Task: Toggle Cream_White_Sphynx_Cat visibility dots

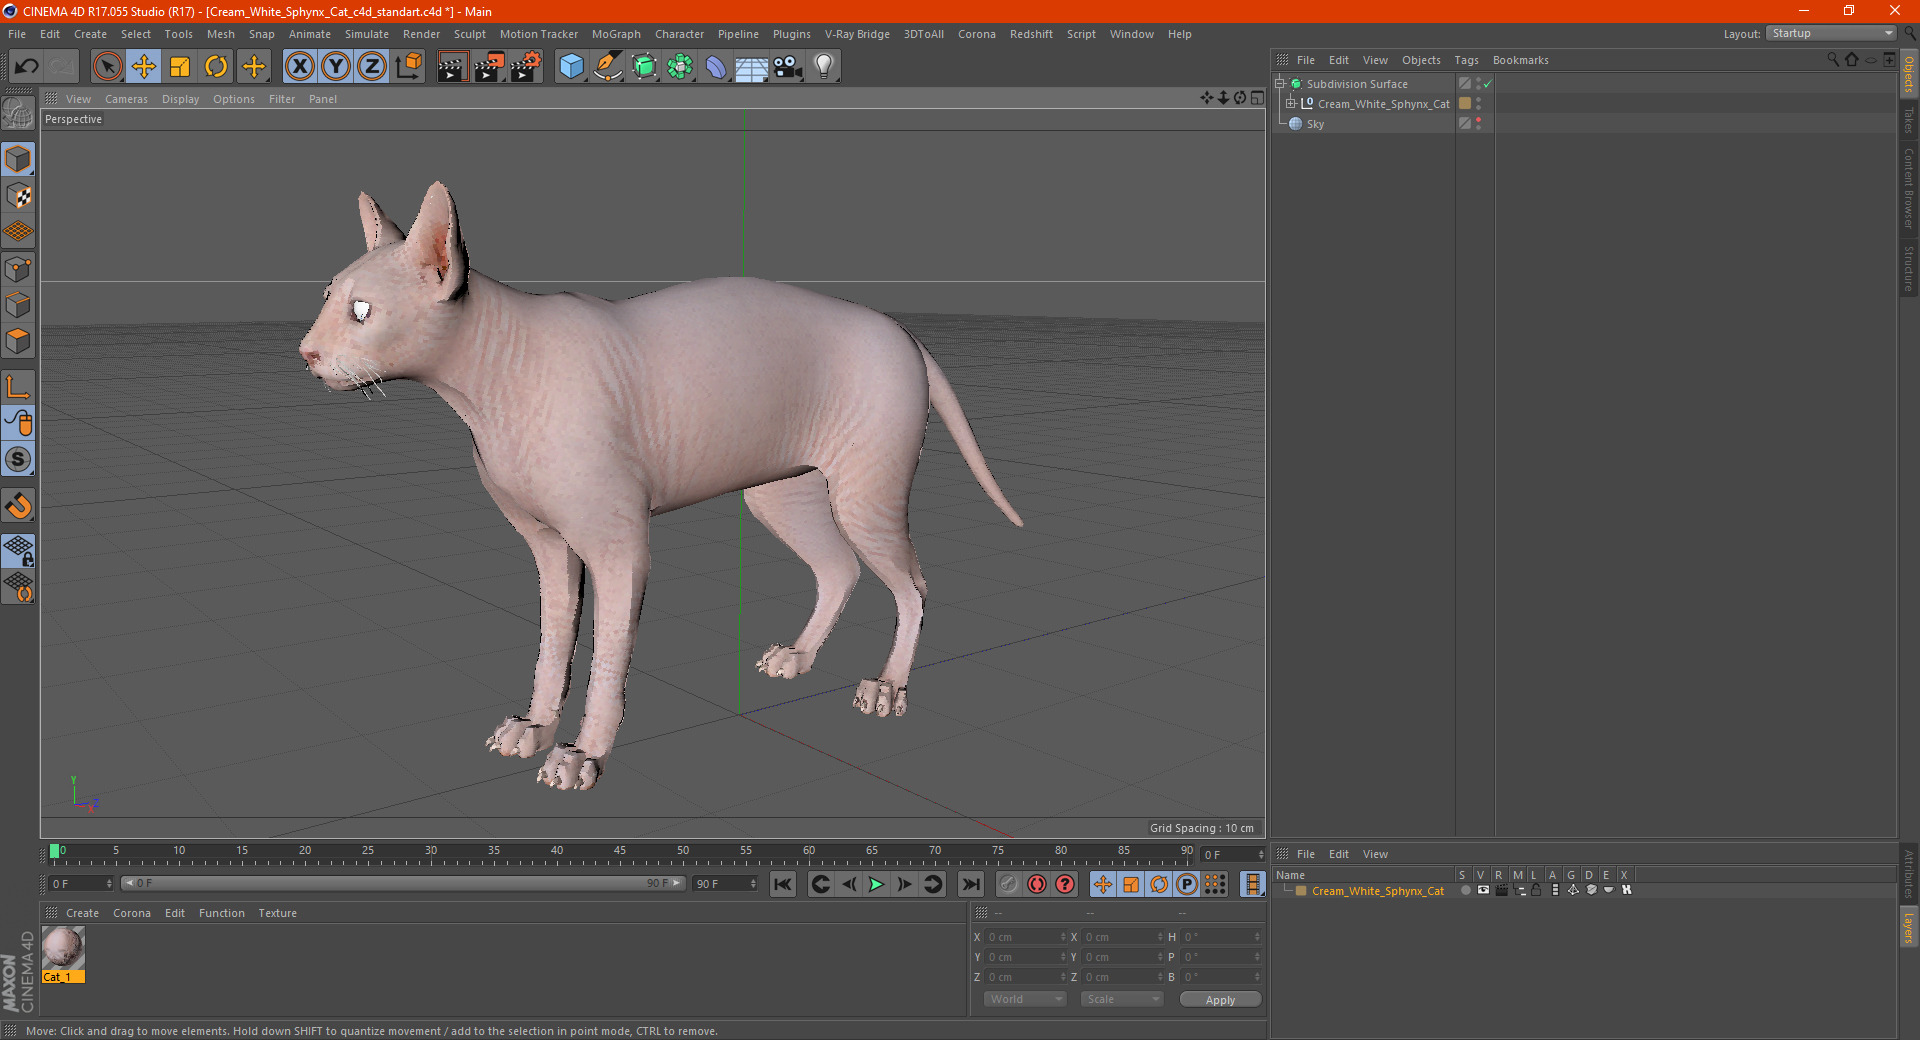Action: (x=1478, y=103)
